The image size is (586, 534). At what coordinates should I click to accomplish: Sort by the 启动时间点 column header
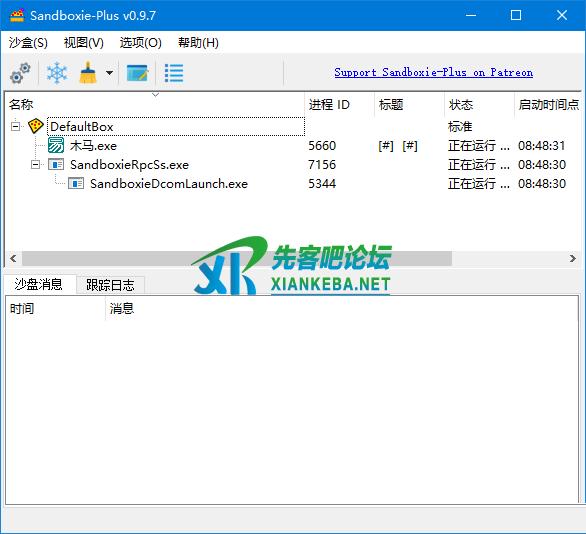(549, 104)
